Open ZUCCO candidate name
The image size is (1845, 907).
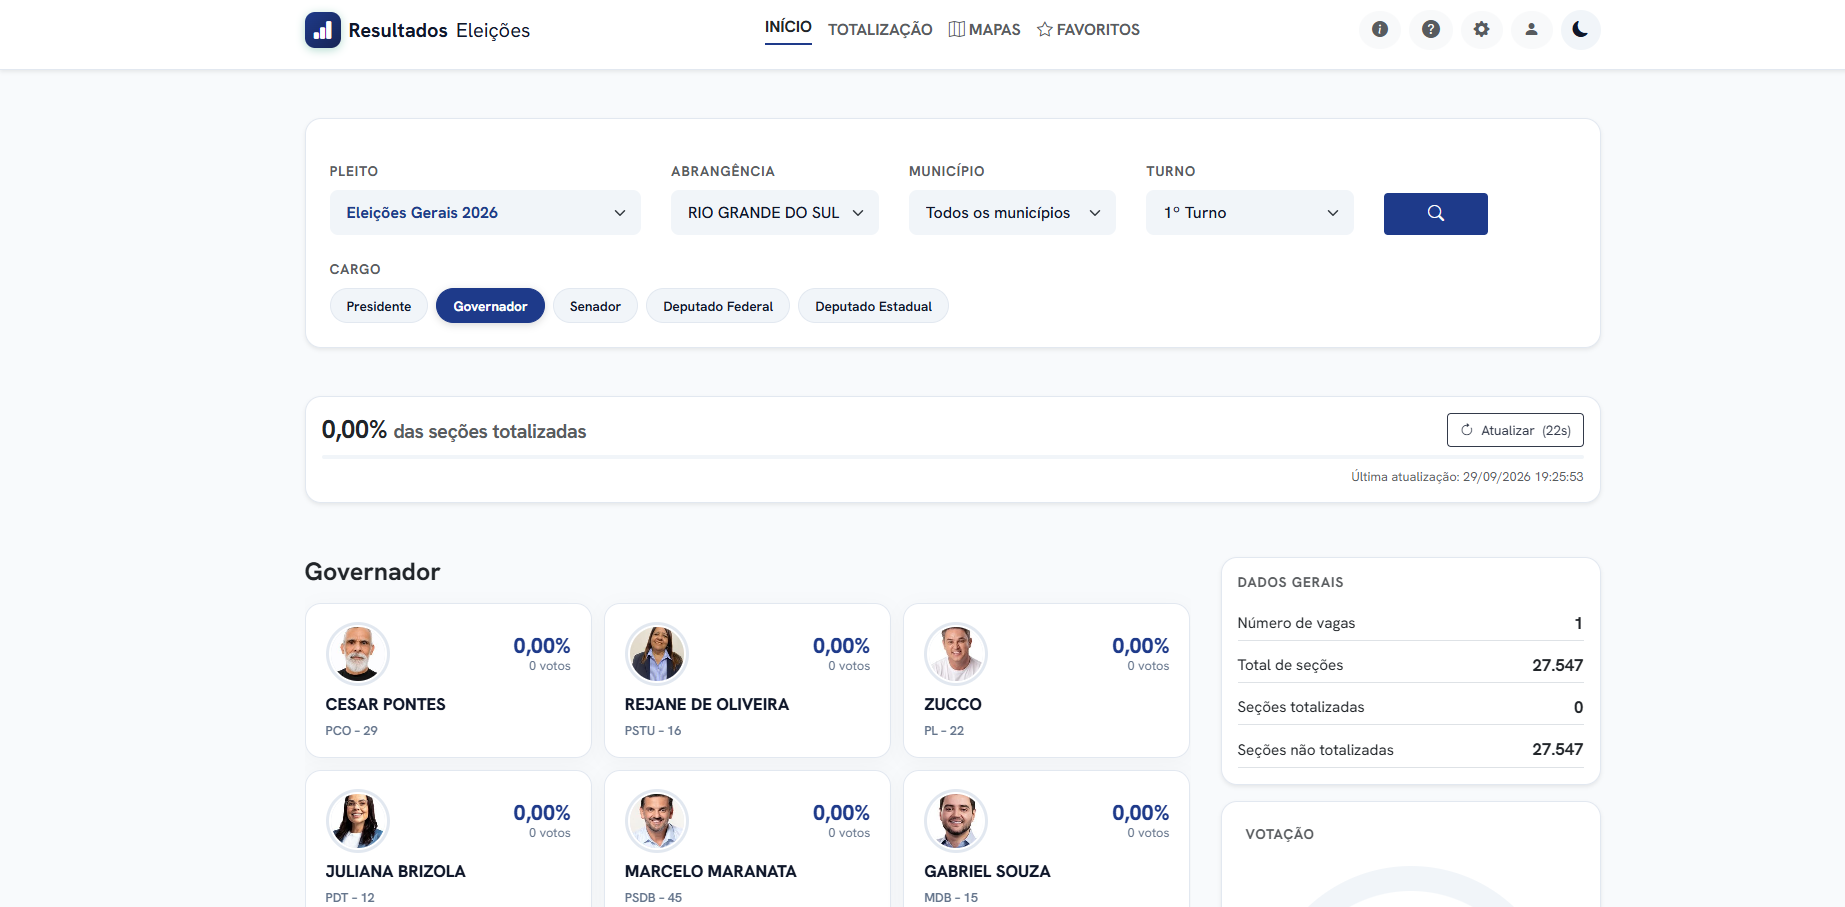(953, 704)
